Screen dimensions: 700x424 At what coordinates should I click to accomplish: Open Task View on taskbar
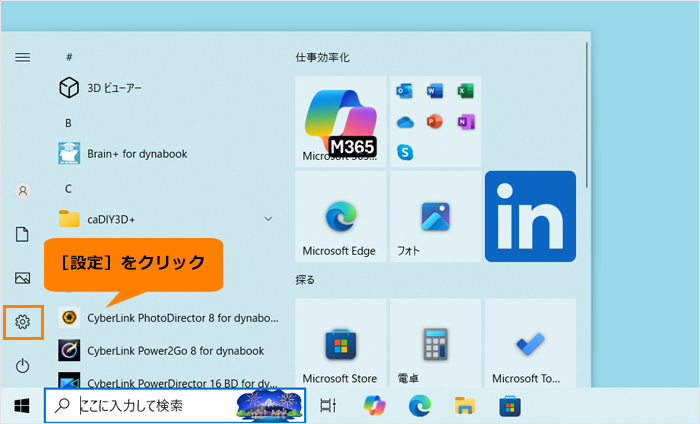coord(328,406)
